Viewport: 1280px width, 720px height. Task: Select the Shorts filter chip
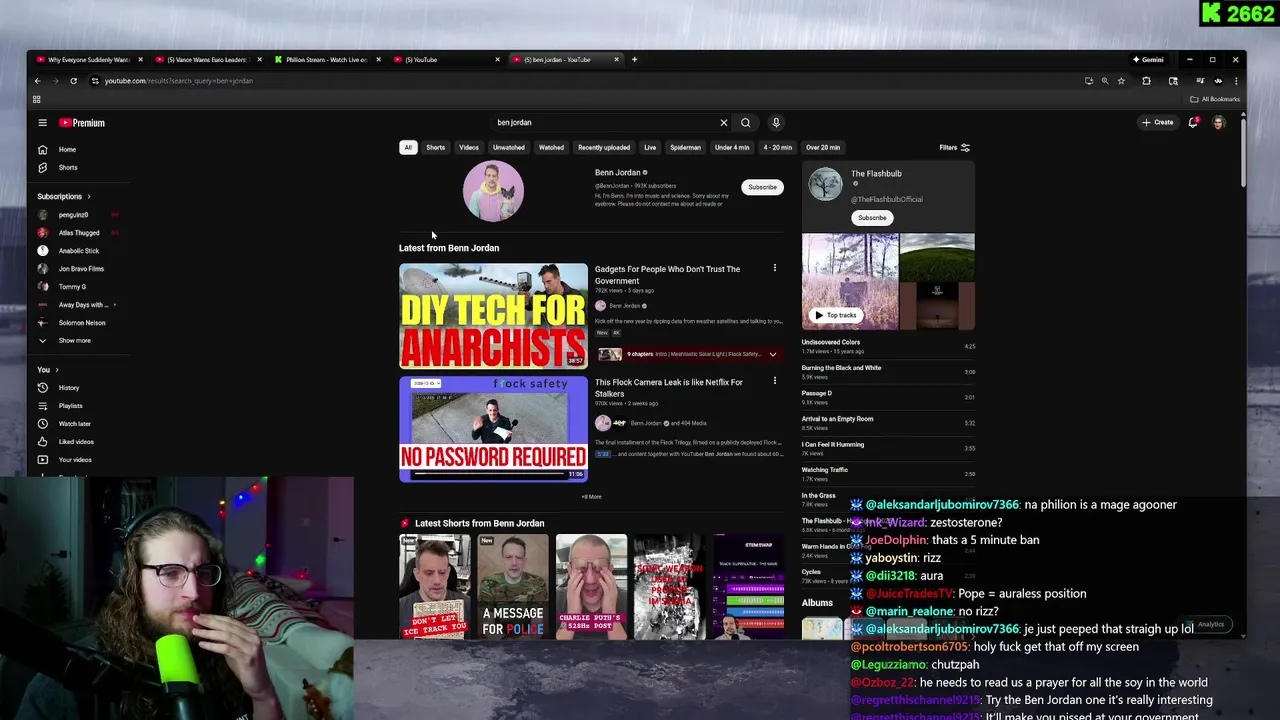[x=436, y=148]
